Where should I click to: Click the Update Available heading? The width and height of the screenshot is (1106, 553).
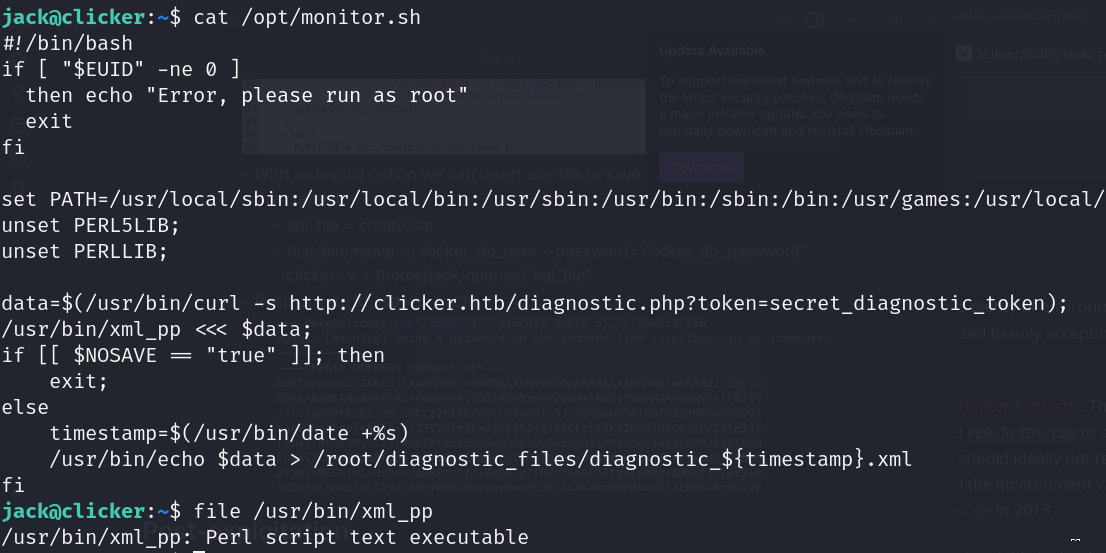click(712, 51)
